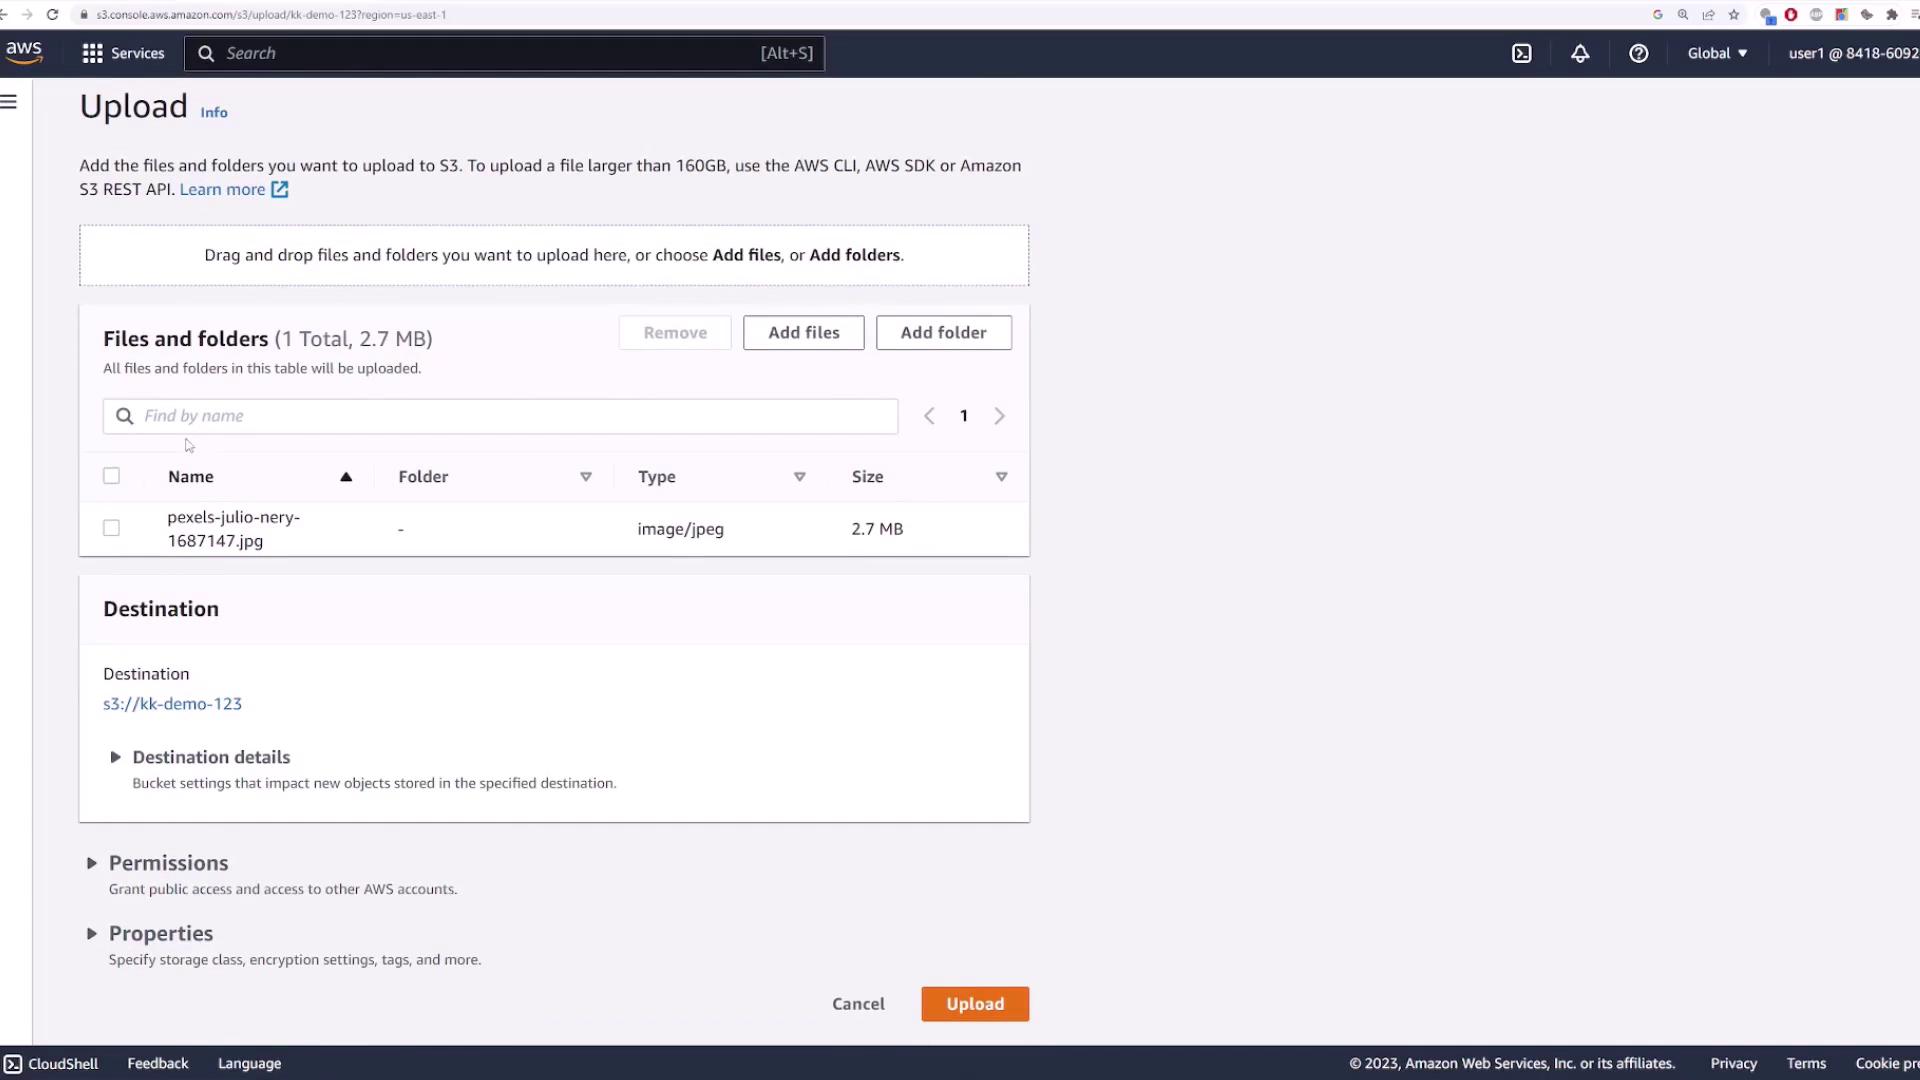Click the AWS logo home icon
Screen dimensions: 1920x1080
pyautogui.click(x=24, y=52)
